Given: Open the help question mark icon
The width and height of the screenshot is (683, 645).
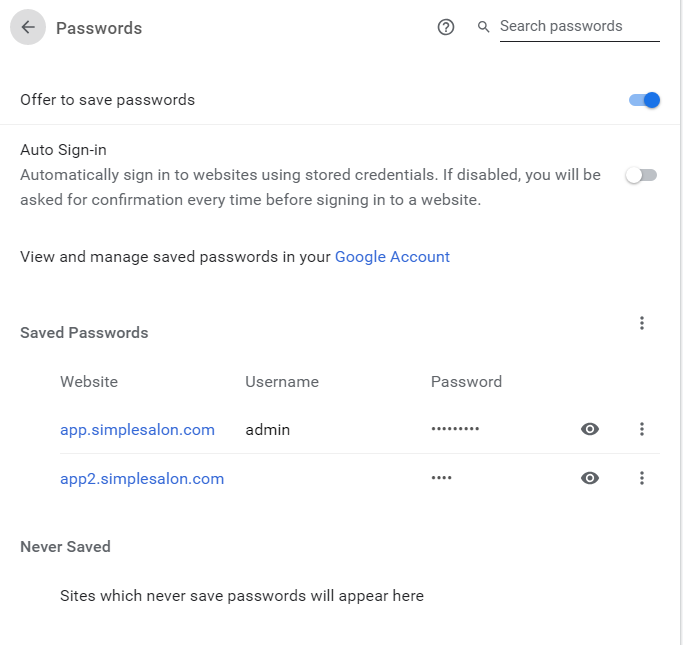Looking at the screenshot, I should coord(446,27).
